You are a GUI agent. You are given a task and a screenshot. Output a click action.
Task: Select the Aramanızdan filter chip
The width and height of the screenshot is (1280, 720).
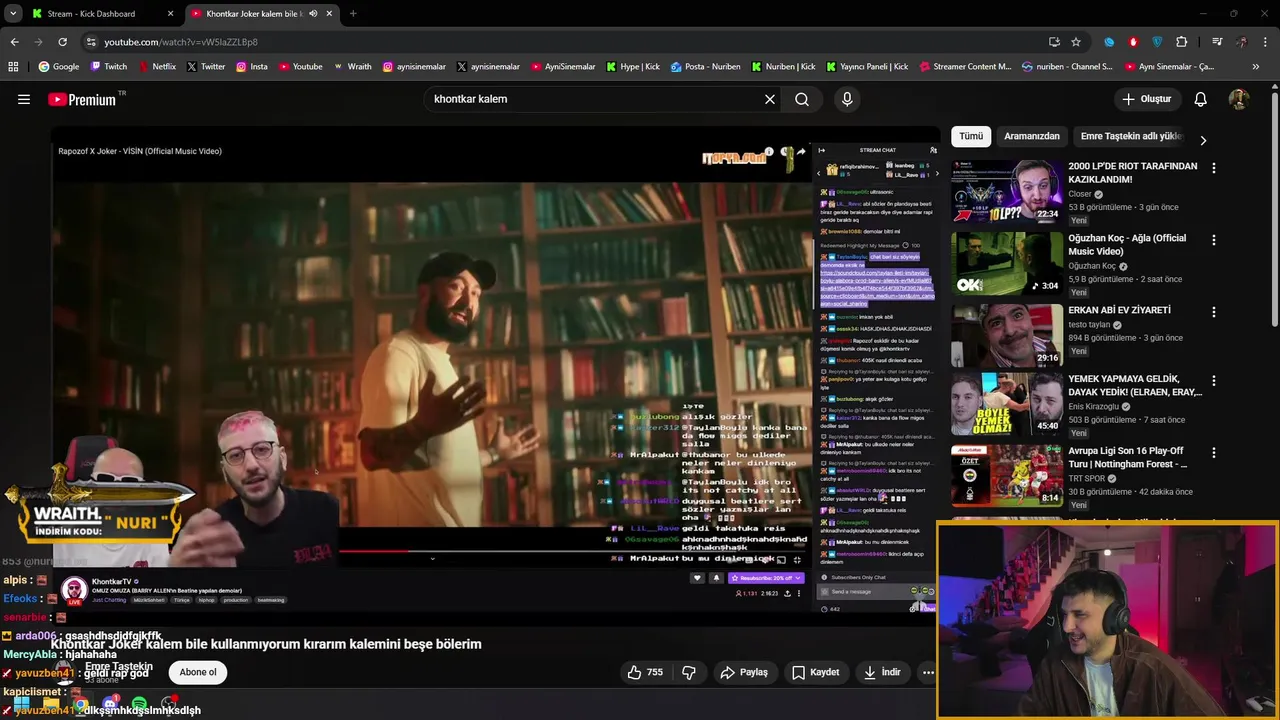1032,136
